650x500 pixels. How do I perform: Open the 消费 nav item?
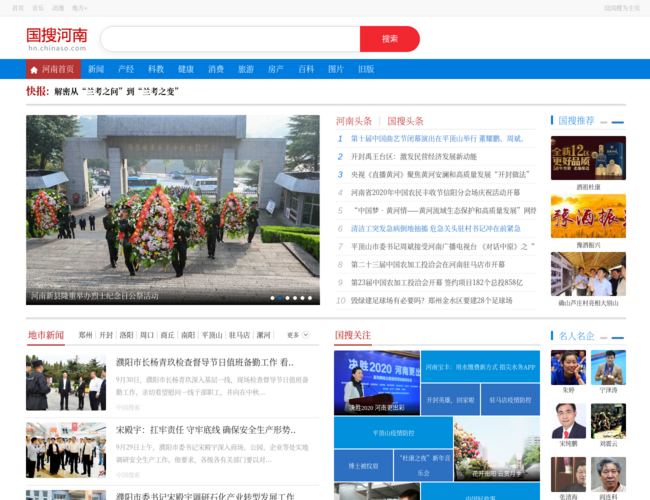(x=216, y=69)
